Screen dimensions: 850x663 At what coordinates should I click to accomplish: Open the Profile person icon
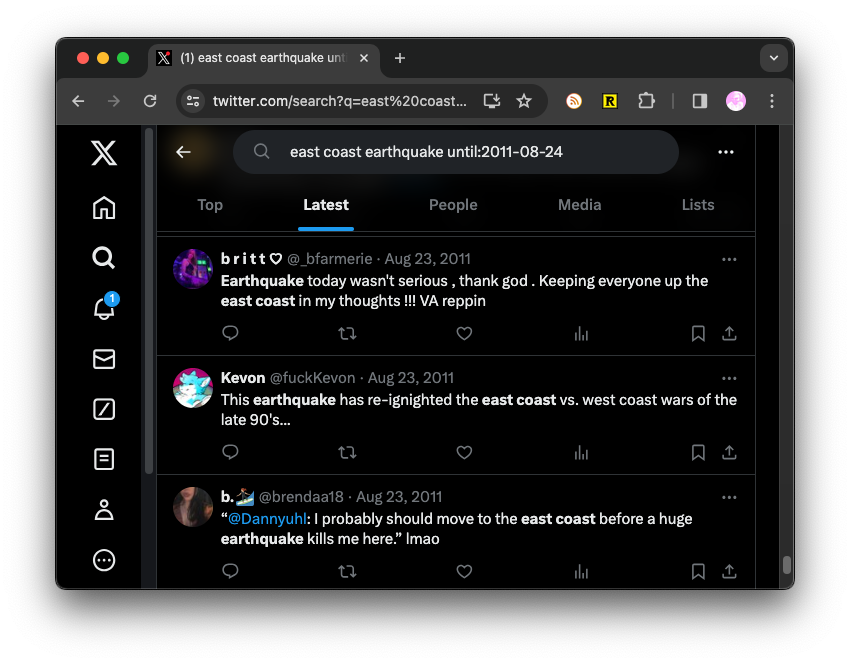[x=104, y=510]
